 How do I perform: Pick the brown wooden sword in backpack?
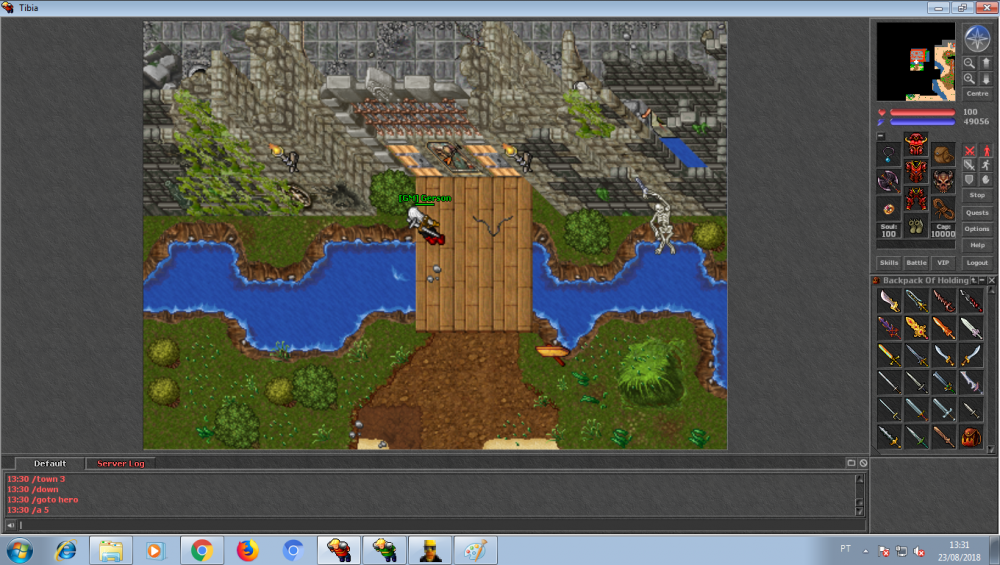[943, 437]
